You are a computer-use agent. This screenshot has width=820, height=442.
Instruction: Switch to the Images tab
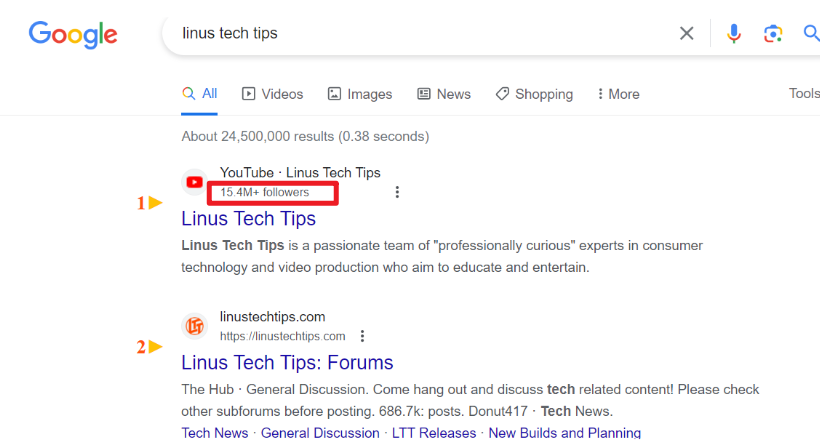coord(359,94)
